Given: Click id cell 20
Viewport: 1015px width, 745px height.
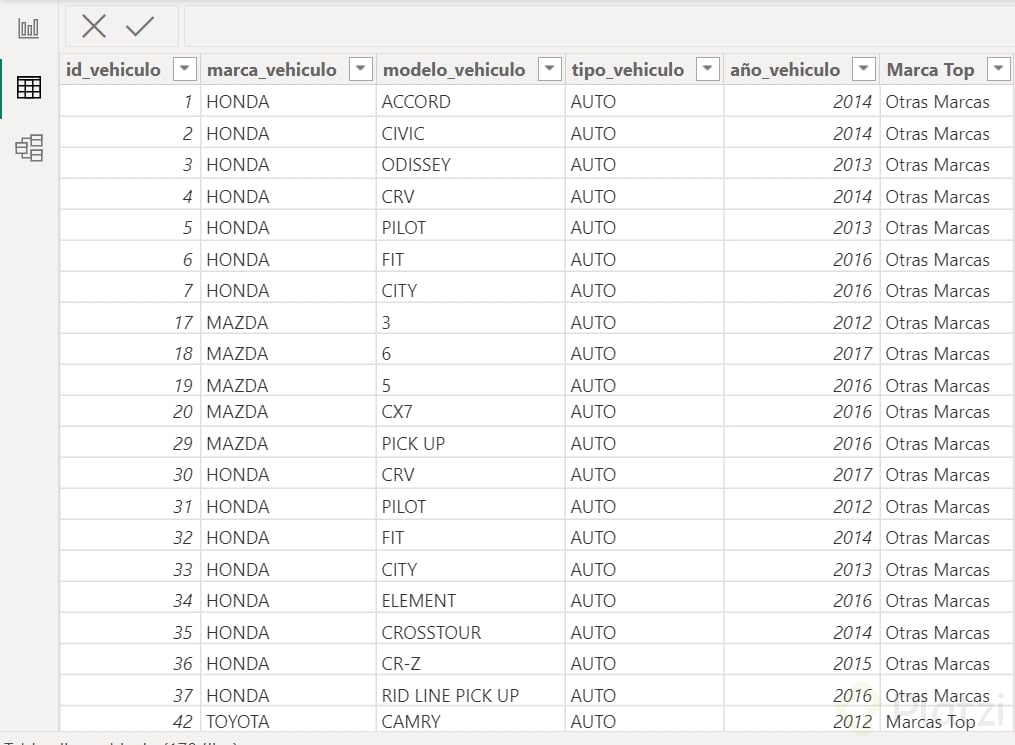Looking at the screenshot, I should [130, 412].
